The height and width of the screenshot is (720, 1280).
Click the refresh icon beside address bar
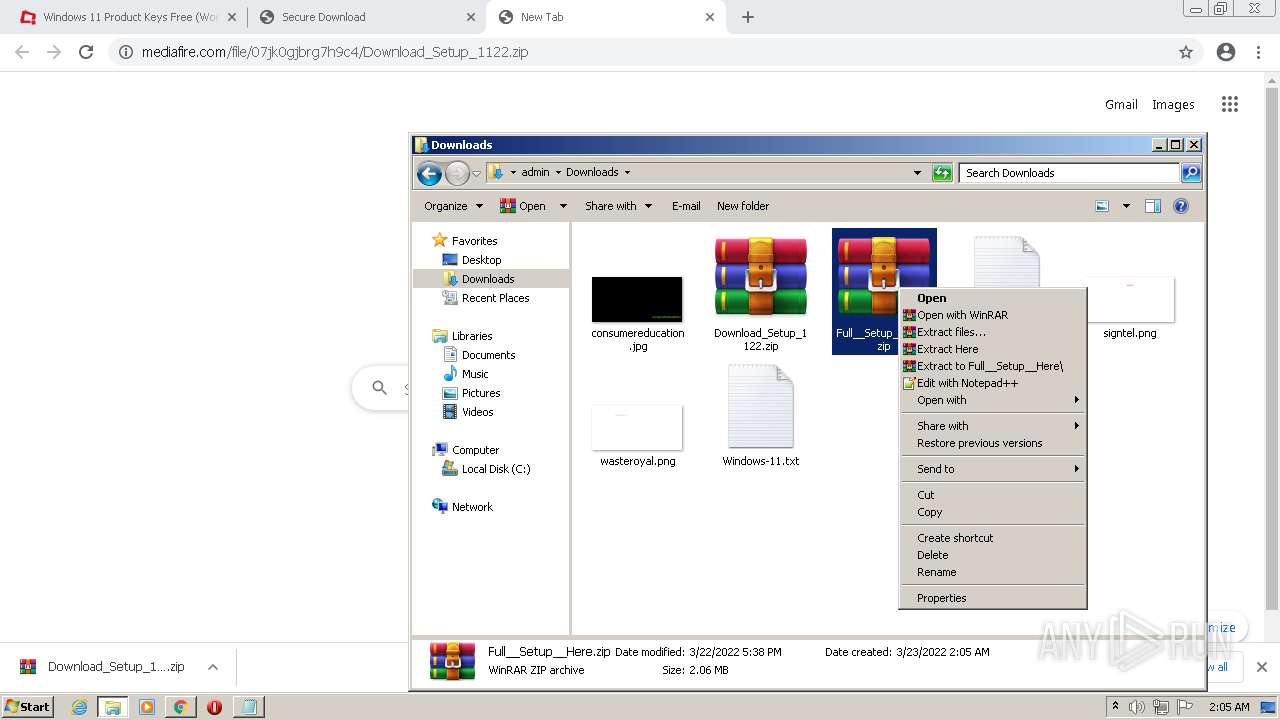pos(941,173)
